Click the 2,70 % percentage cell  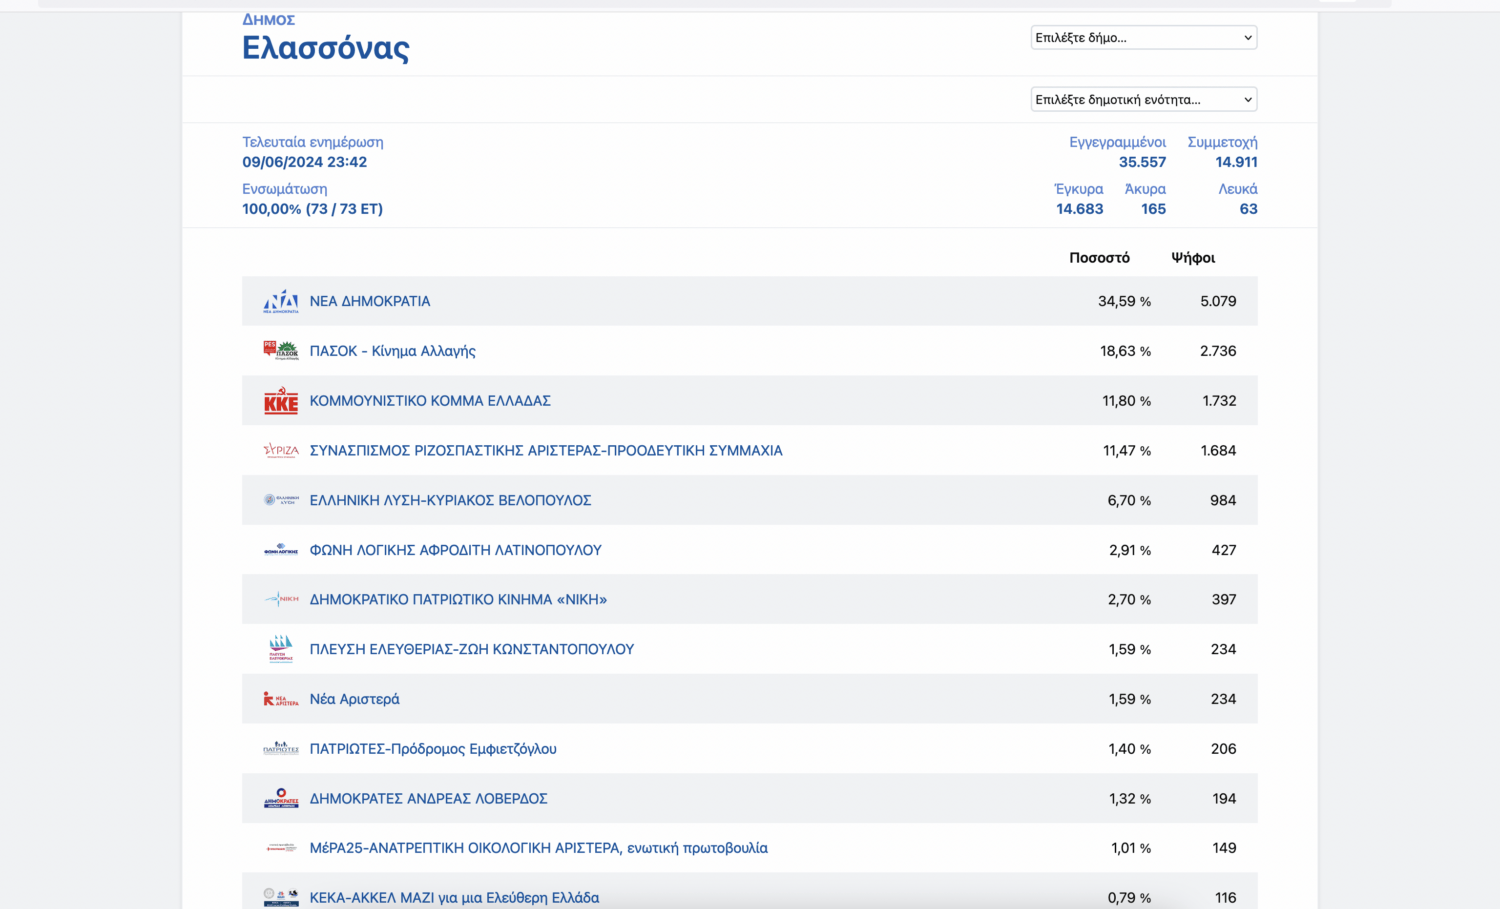tap(1130, 600)
